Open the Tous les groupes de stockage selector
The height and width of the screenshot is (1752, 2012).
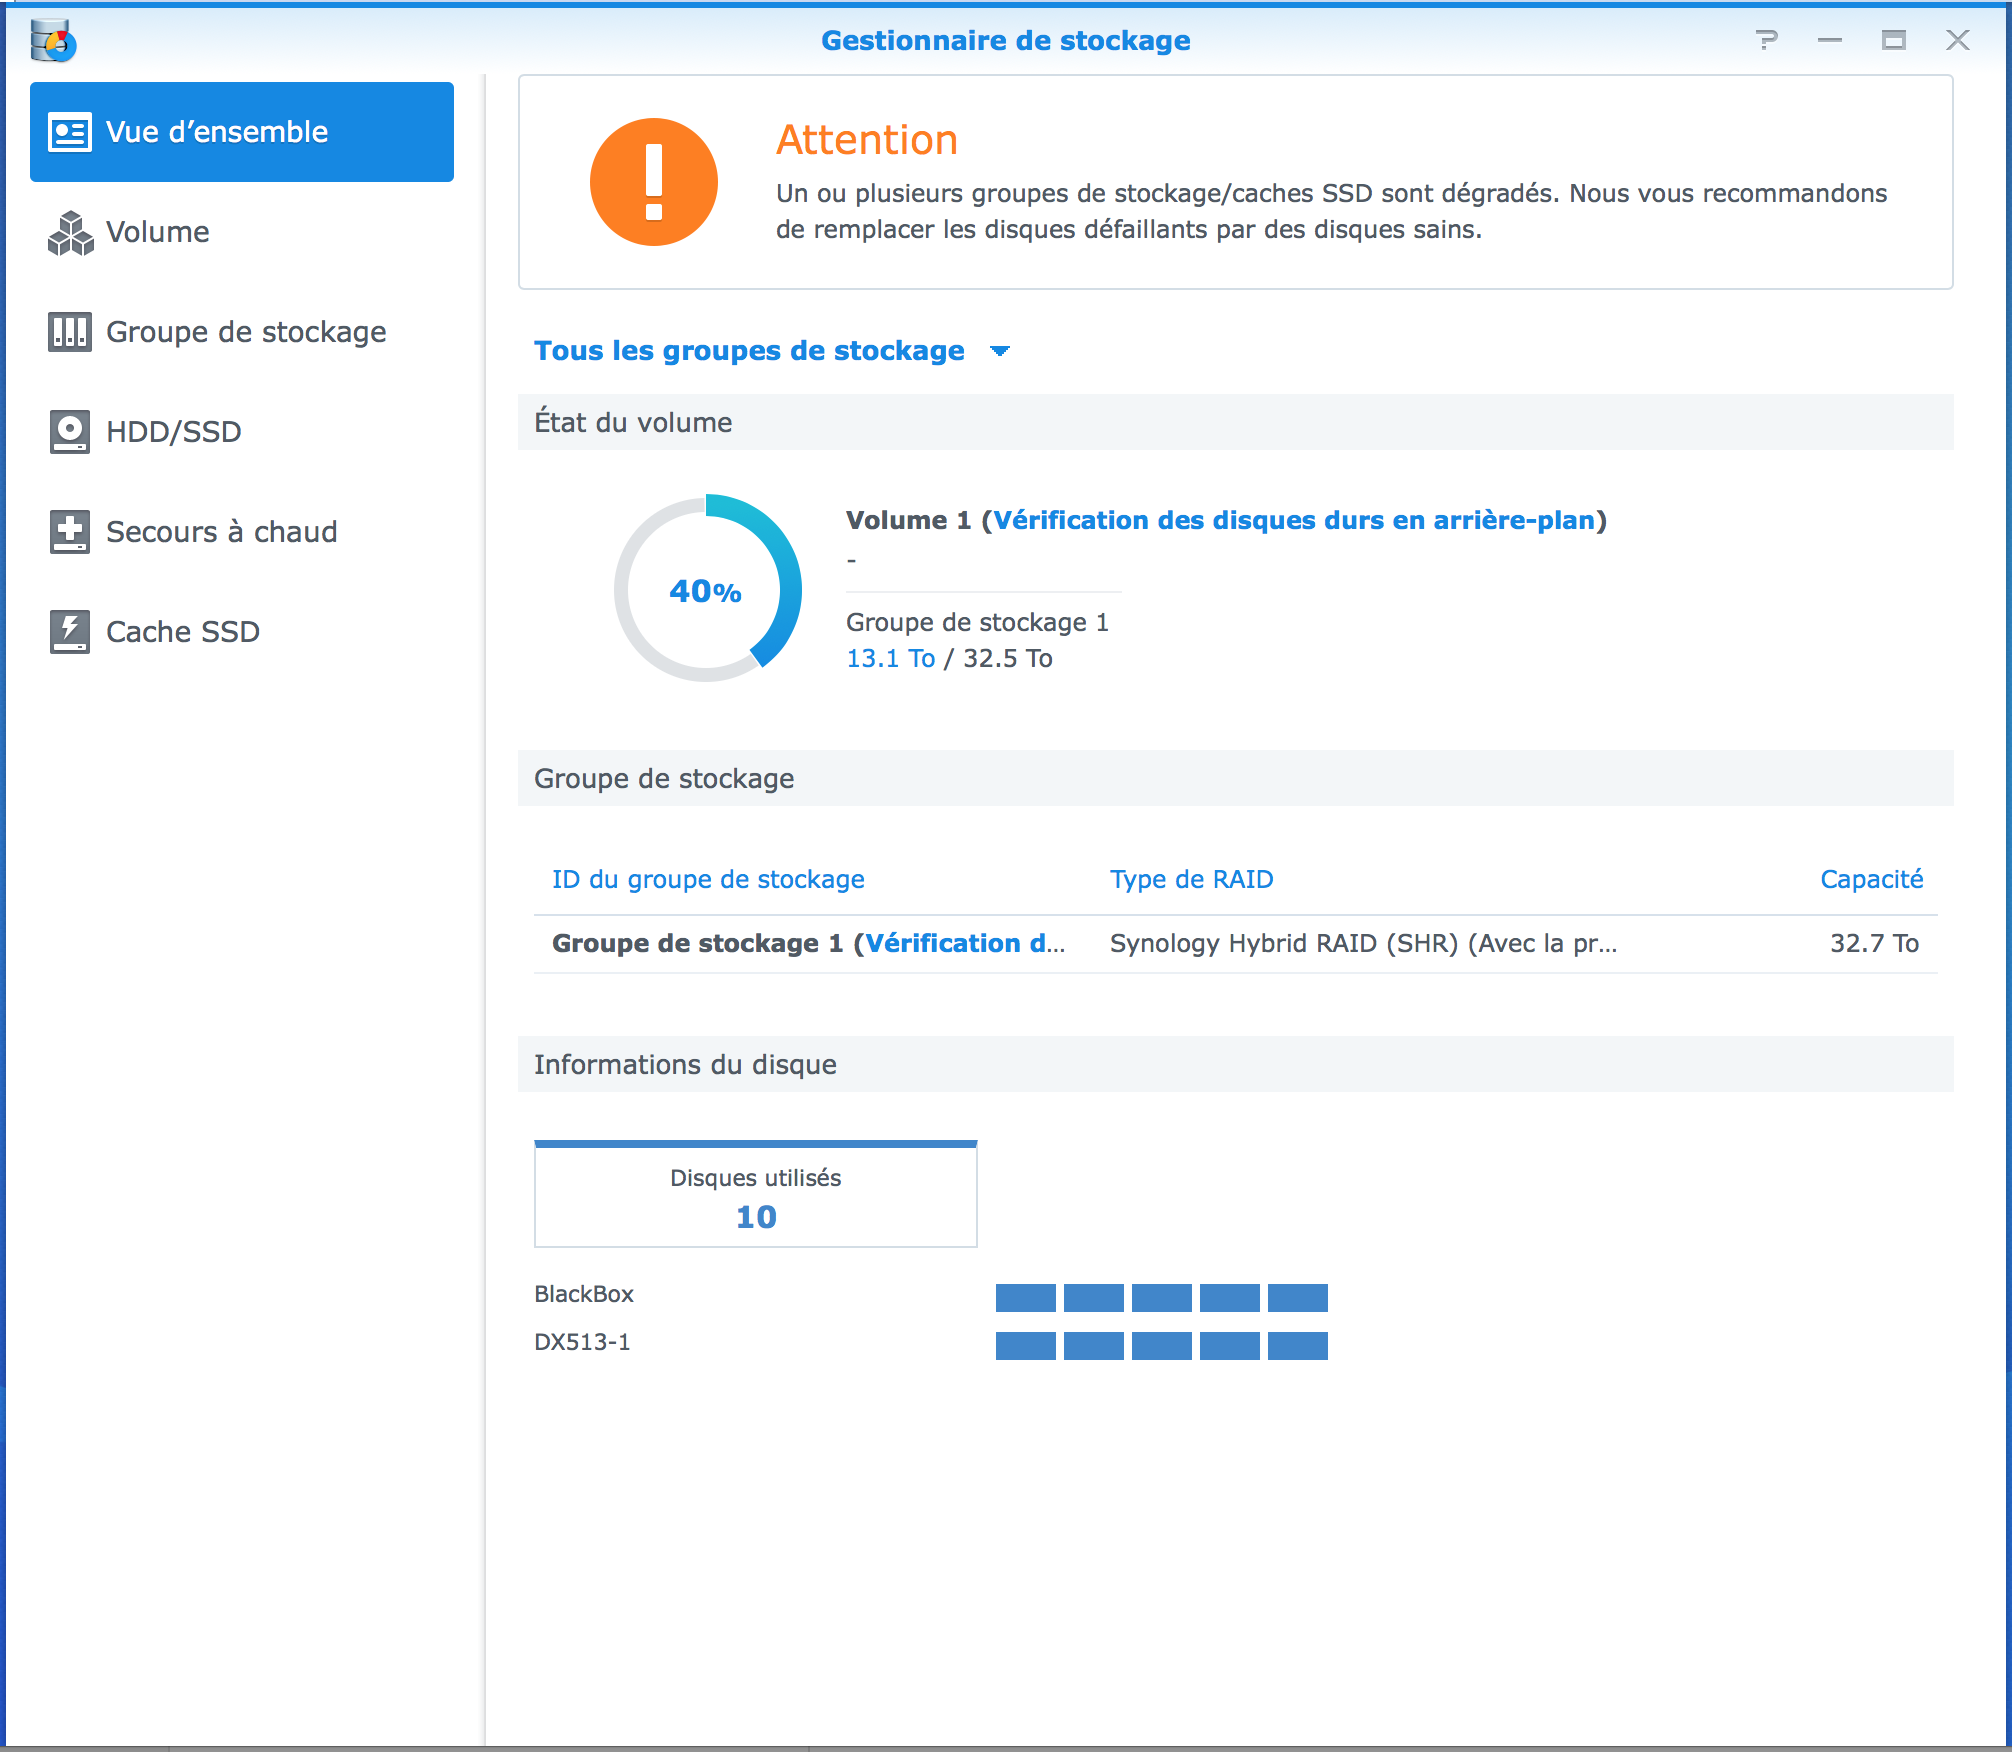point(749,351)
